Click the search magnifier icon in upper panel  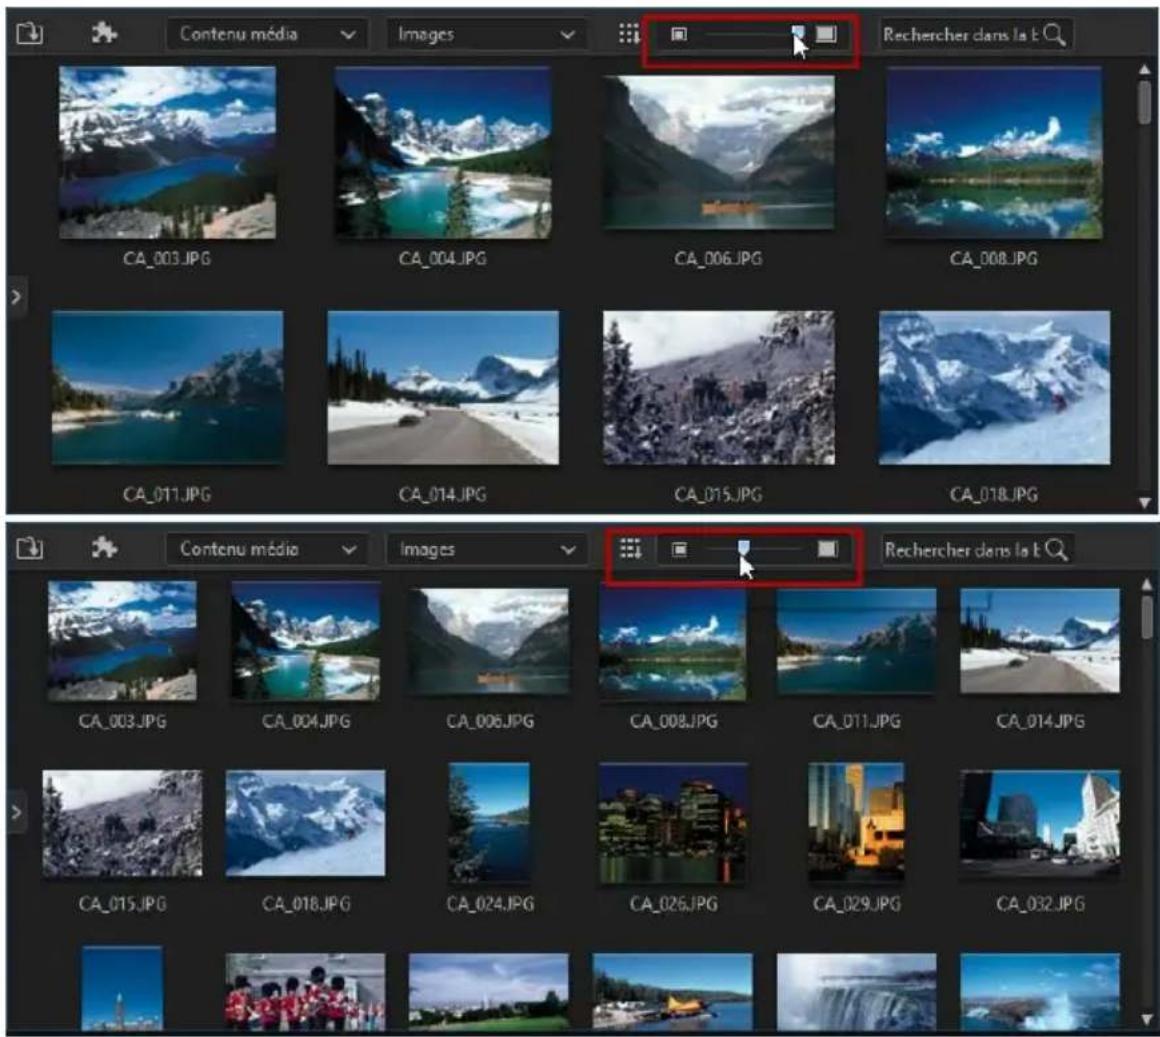coord(1054,34)
